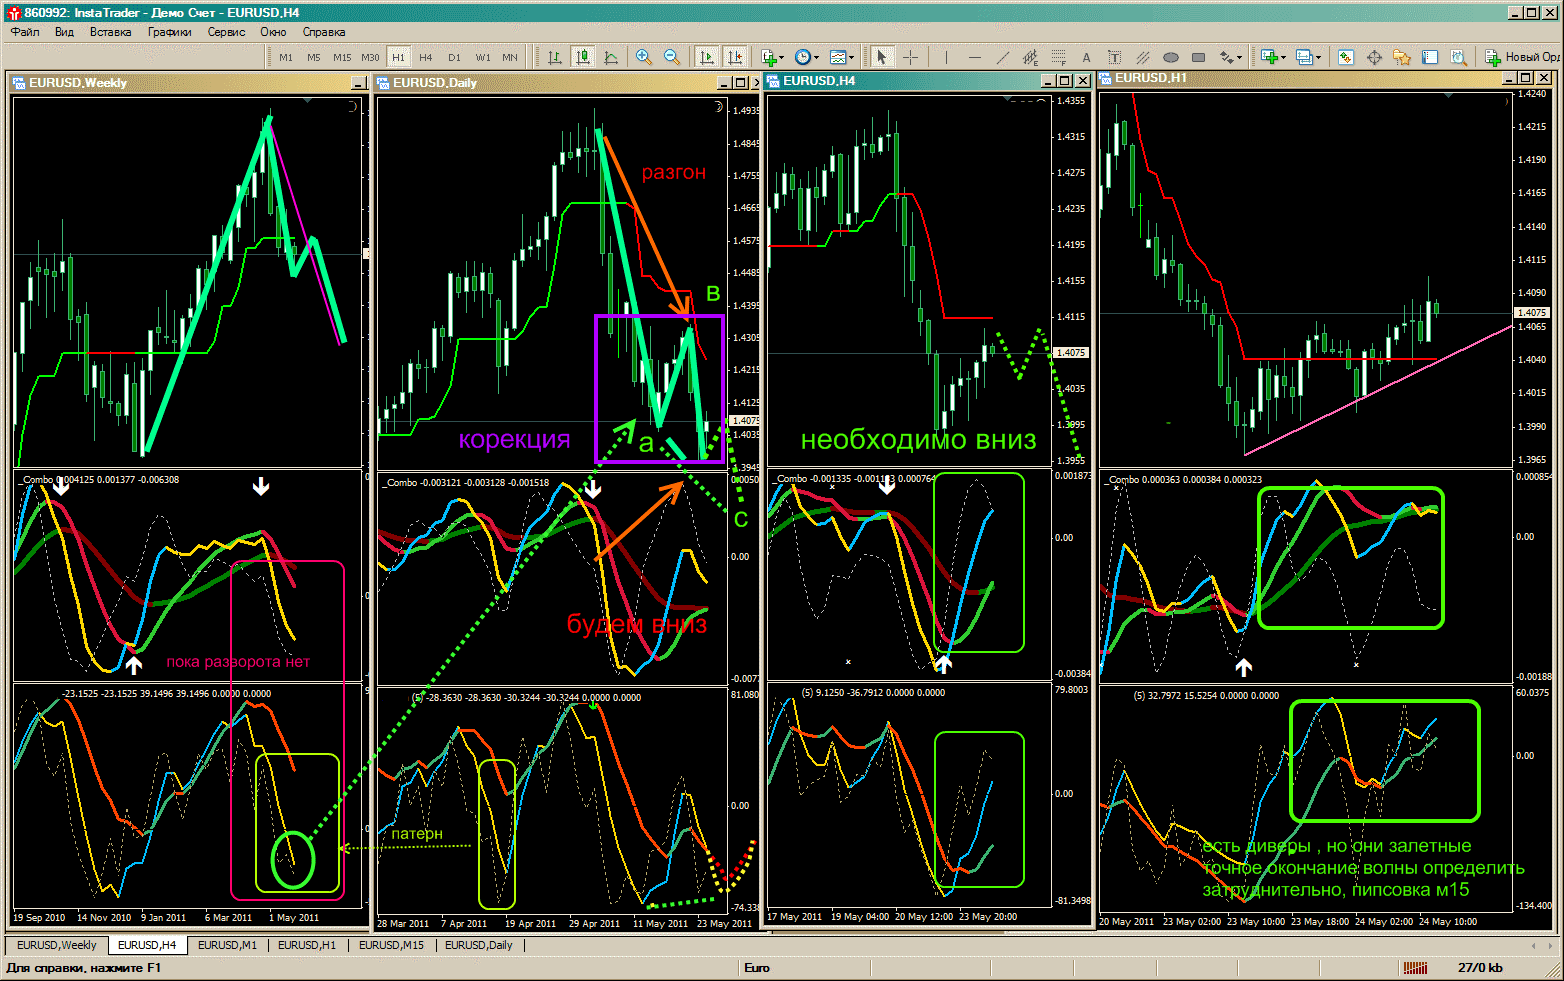The width and height of the screenshot is (1564, 981).
Task: Select the W1 timeframe button
Action: coord(482,57)
